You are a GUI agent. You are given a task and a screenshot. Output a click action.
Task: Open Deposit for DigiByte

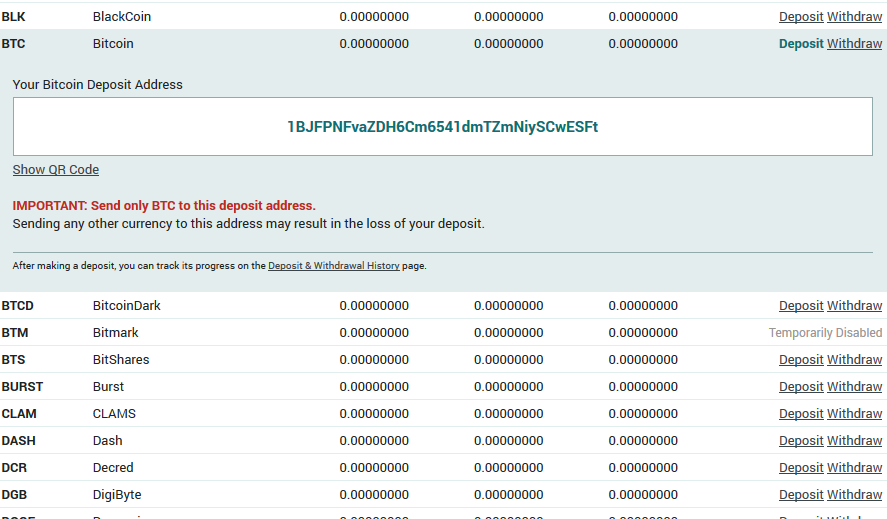click(801, 495)
